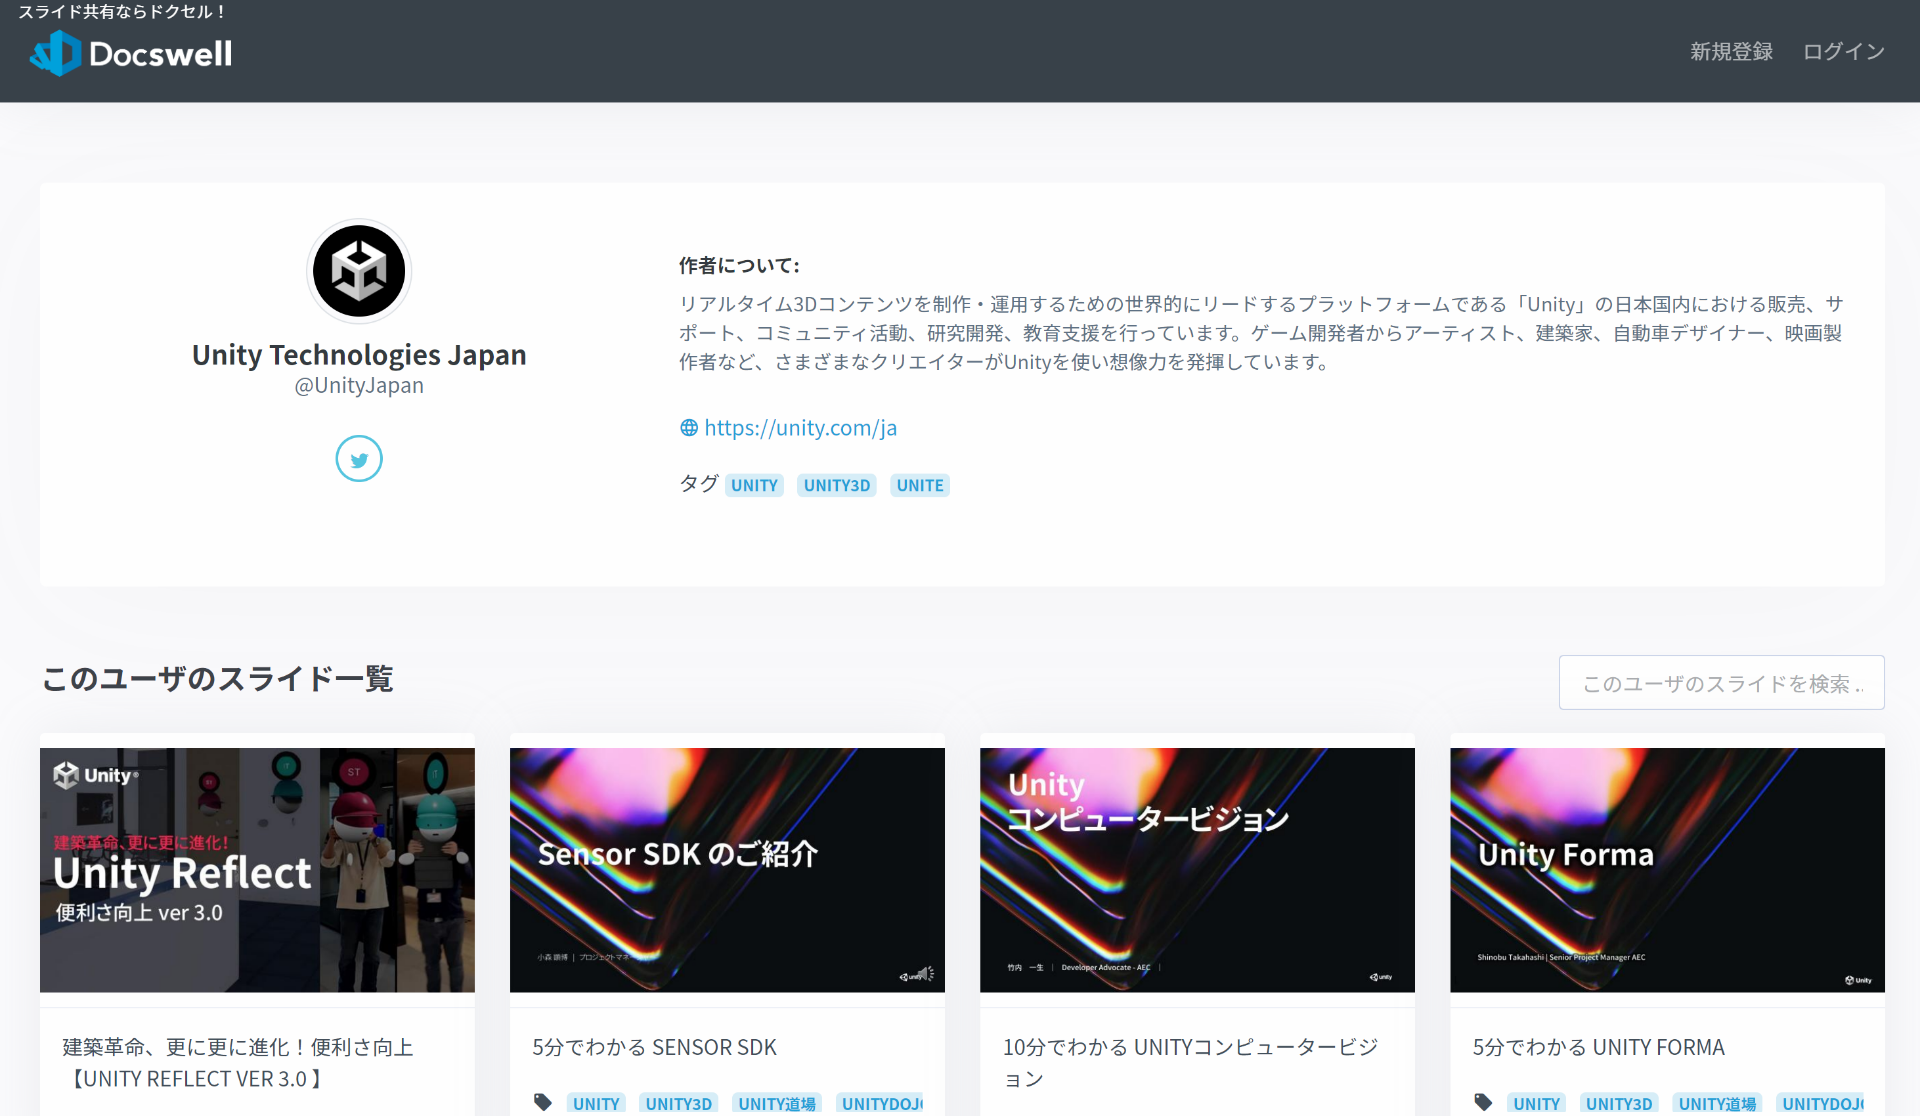Open 新規登録 sign-up in header
This screenshot has height=1116, width=1920.
click(1731, 52)
